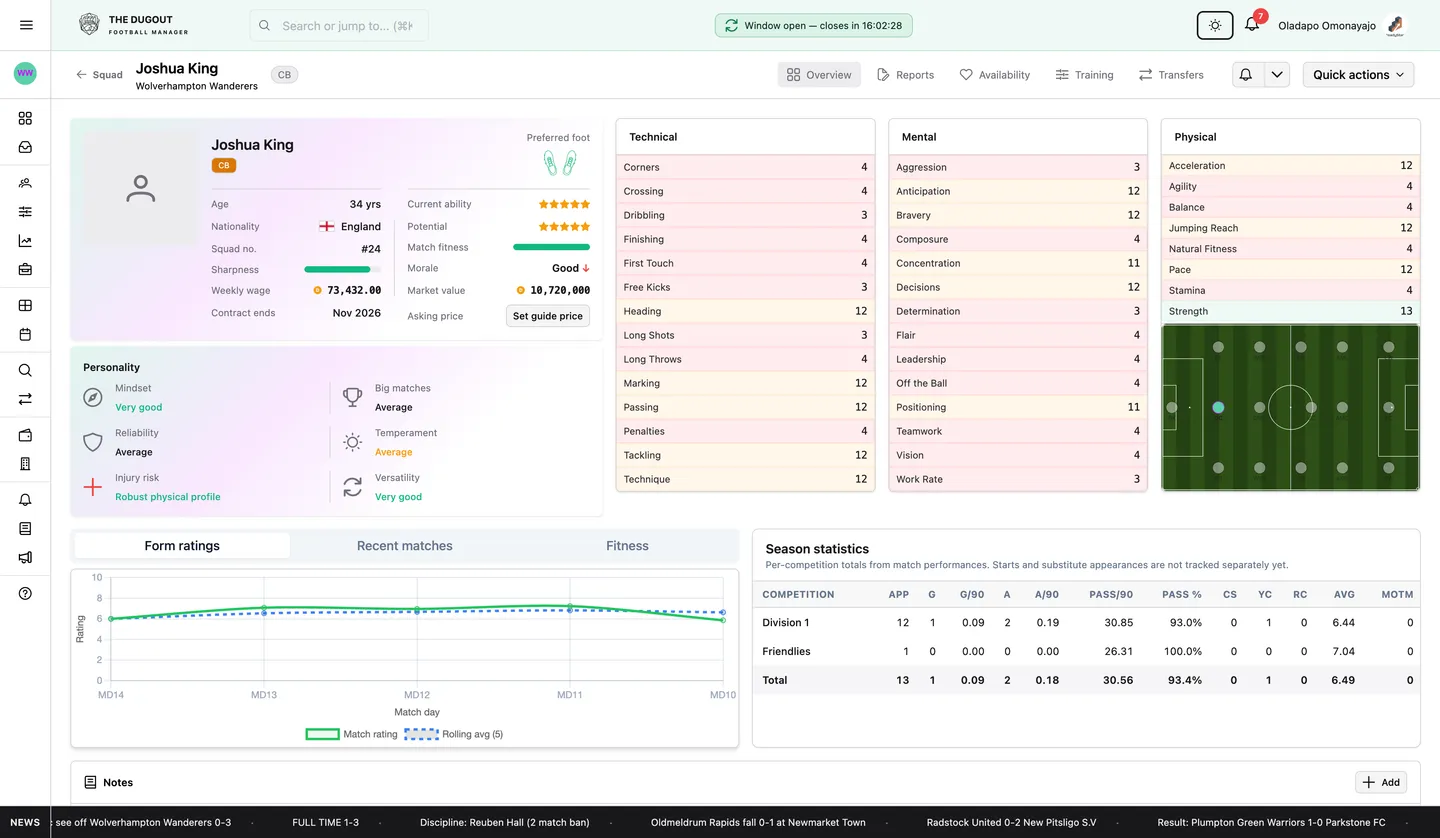This screenshot has height=838, width=1440.
Task: Click the 'Robust physical profile' injury risk text
Action: 168,497
